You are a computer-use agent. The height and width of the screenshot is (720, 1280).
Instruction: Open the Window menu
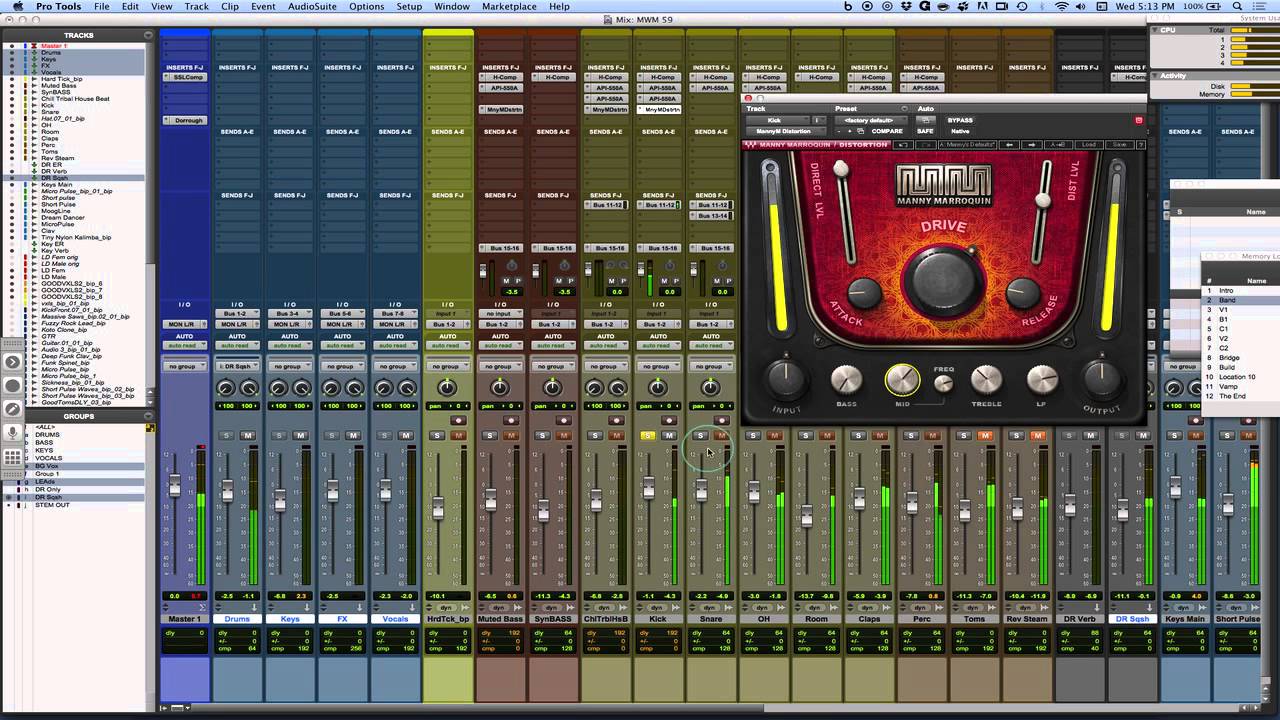452,7
